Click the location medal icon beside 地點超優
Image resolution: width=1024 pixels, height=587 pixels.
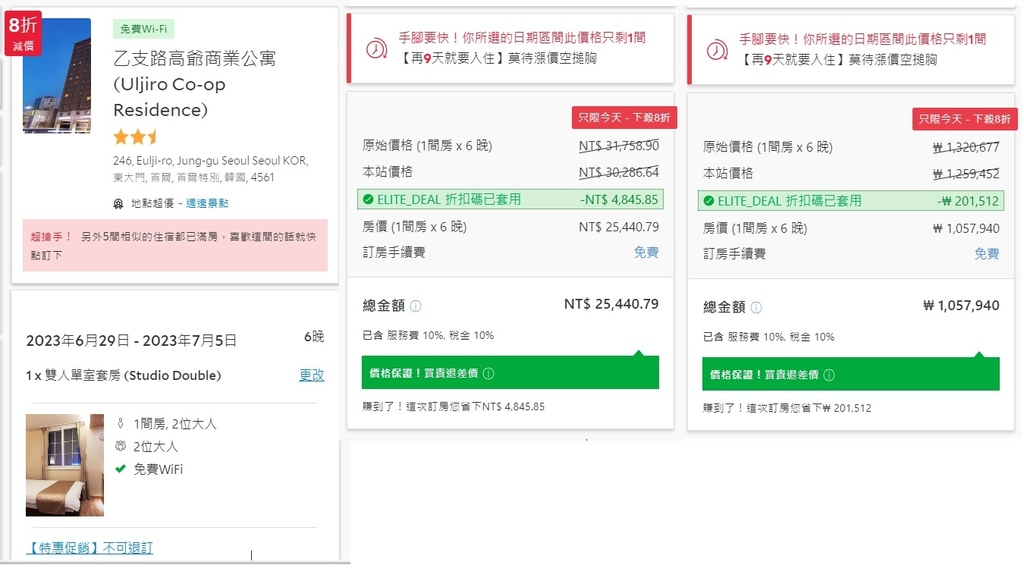pos(120,203)
